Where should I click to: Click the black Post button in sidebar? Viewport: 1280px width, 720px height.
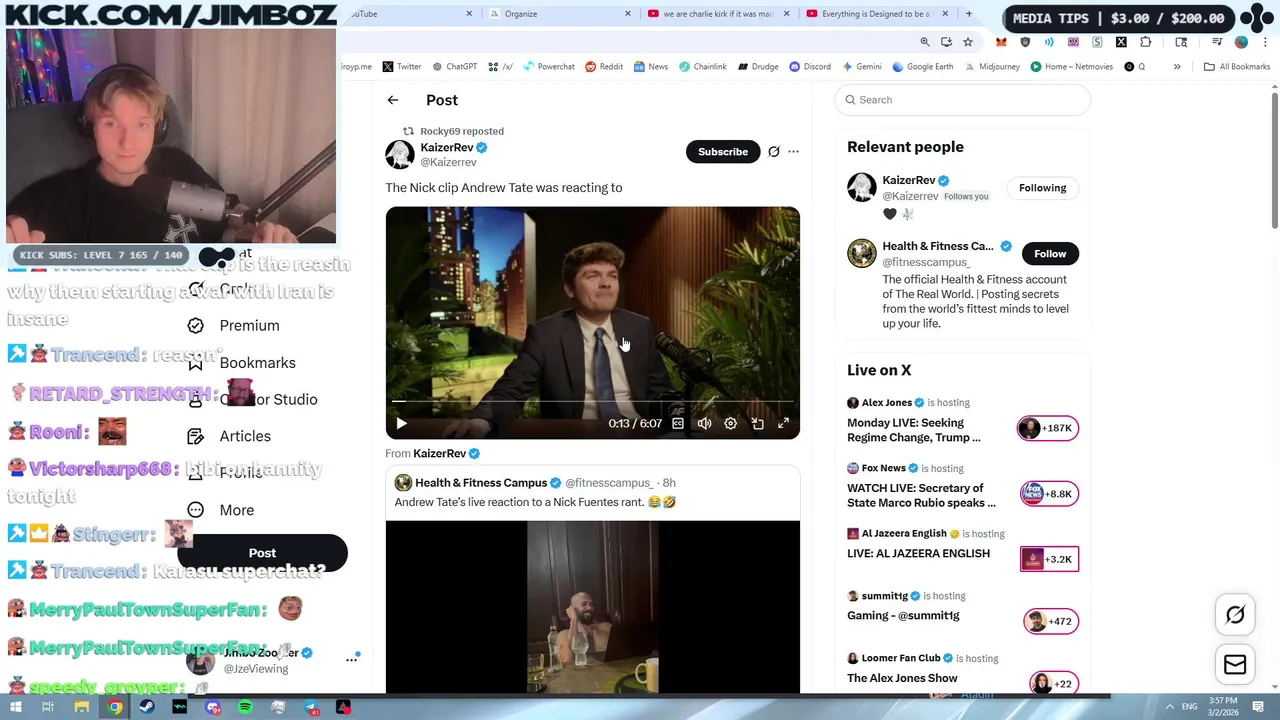pos(262,553)
